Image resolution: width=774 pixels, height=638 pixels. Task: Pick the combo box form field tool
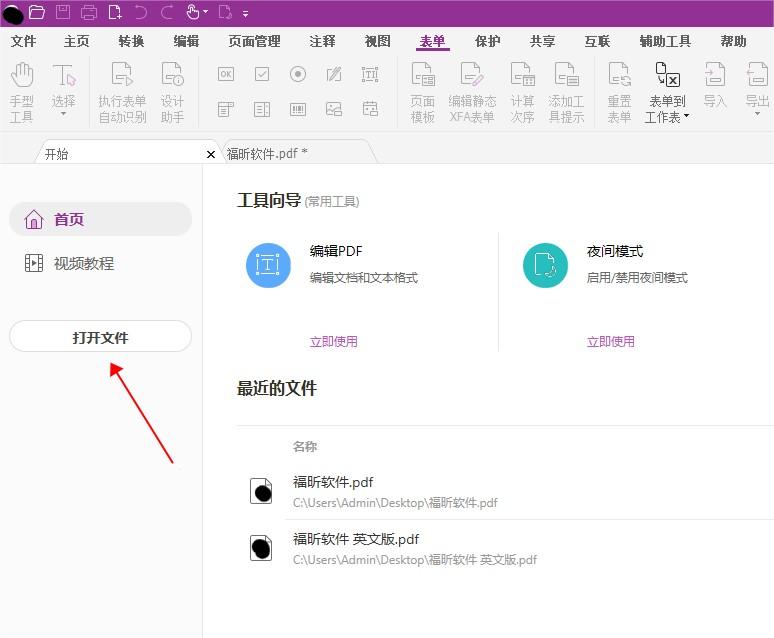(x=226, y=109)
